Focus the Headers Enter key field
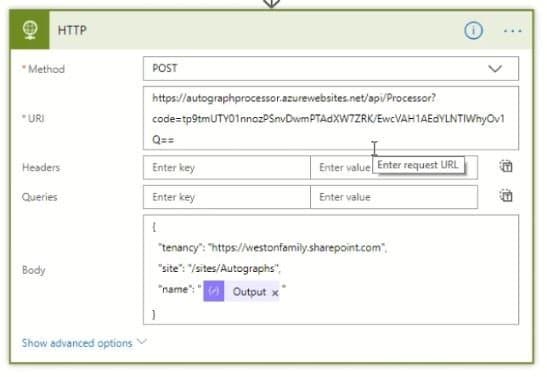547x377 pixels. click(226, 168)
